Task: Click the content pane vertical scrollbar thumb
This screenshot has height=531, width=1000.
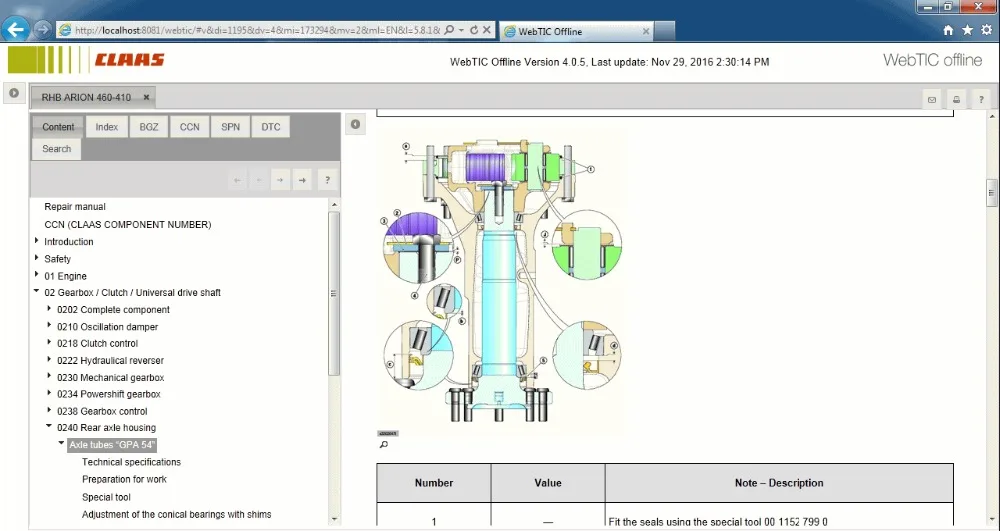Action: (x=991, y=193)
